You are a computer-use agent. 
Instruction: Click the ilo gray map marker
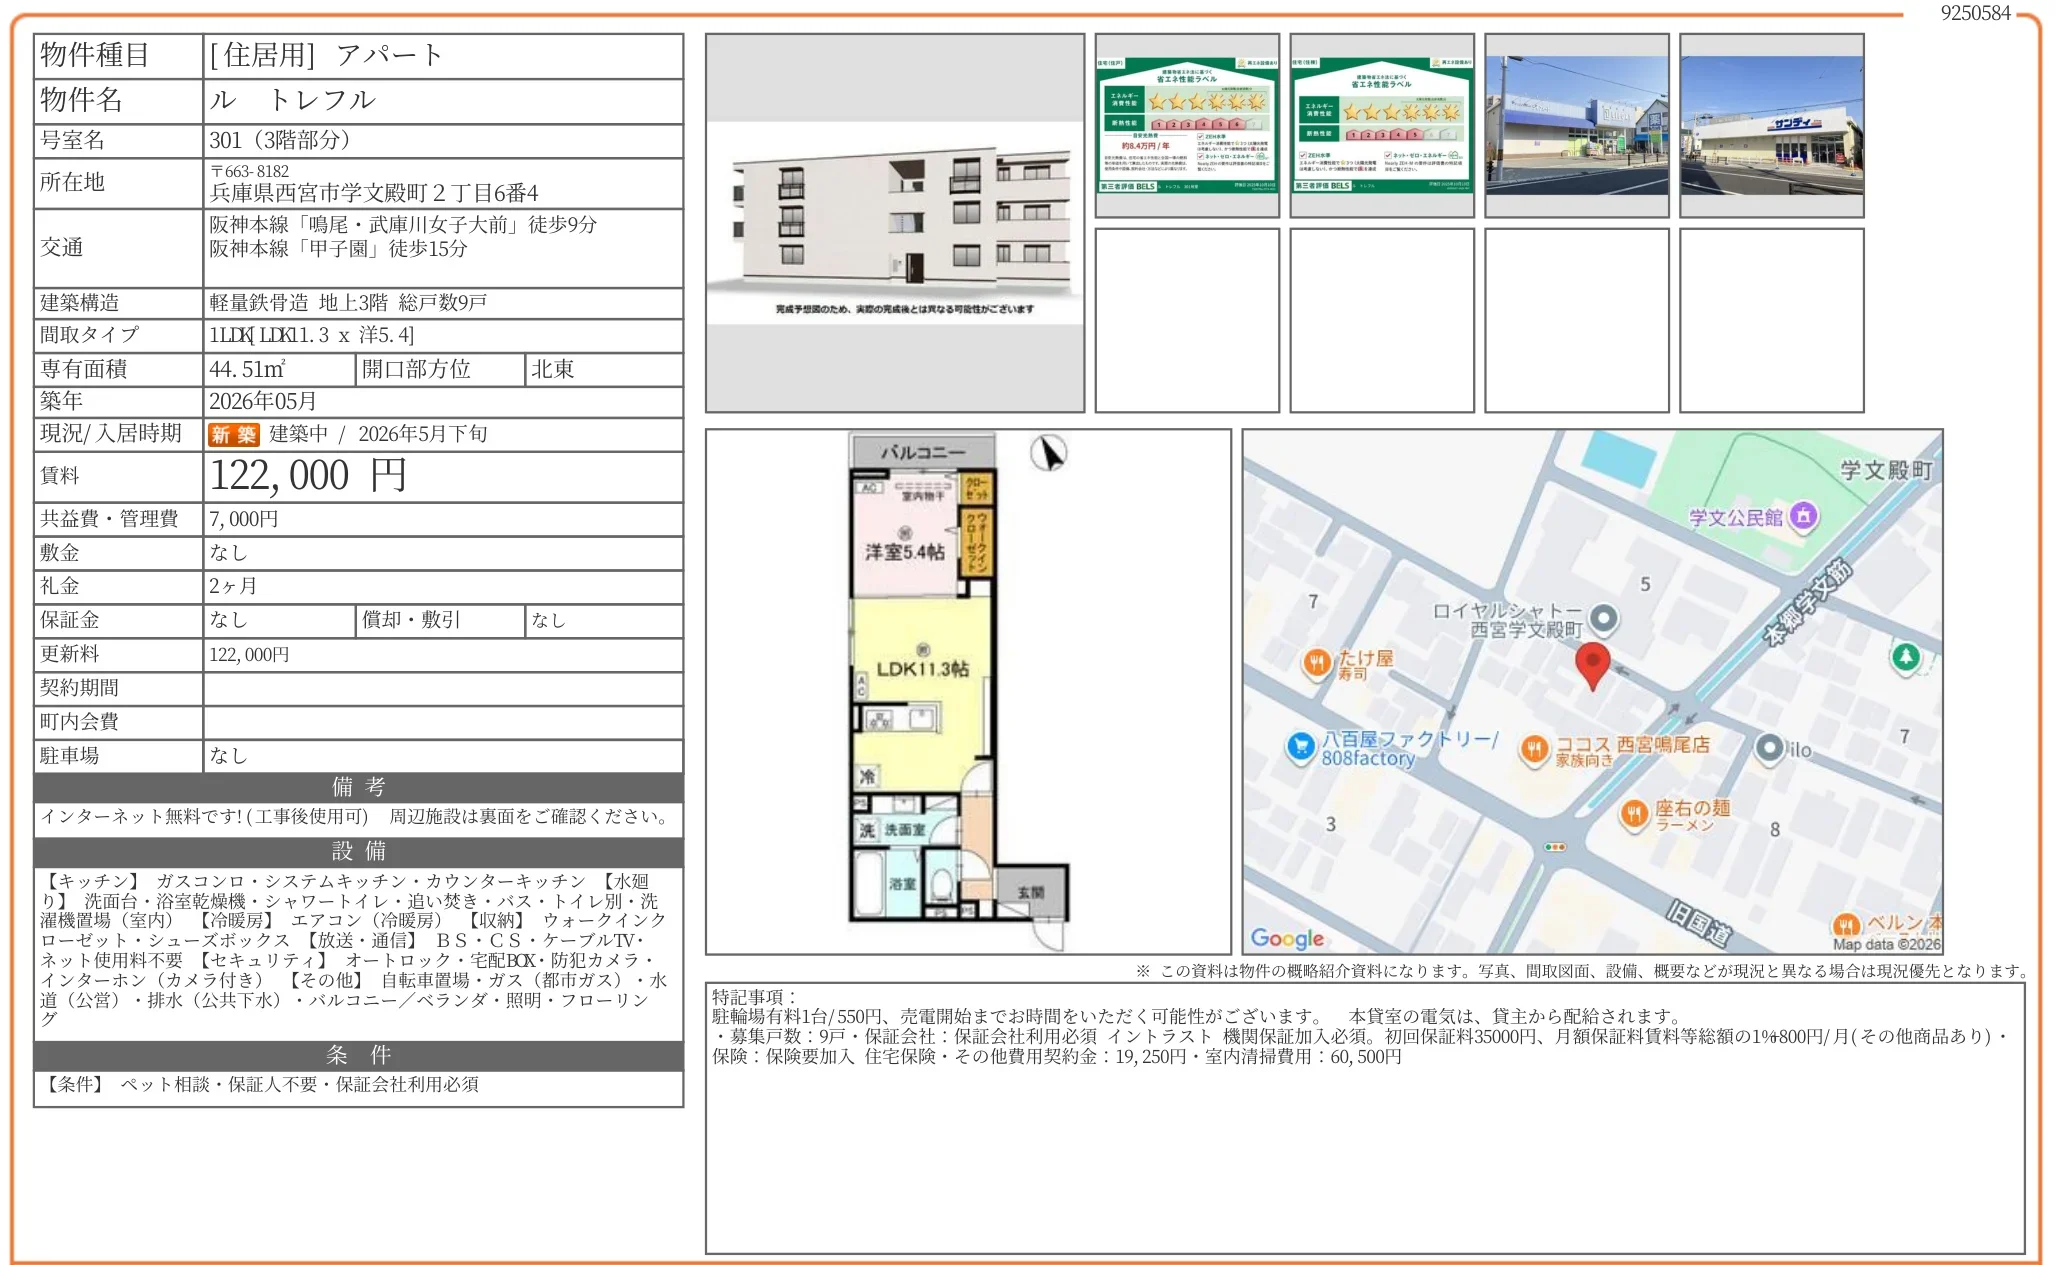pyautogui.click(x=1769, y=748)
